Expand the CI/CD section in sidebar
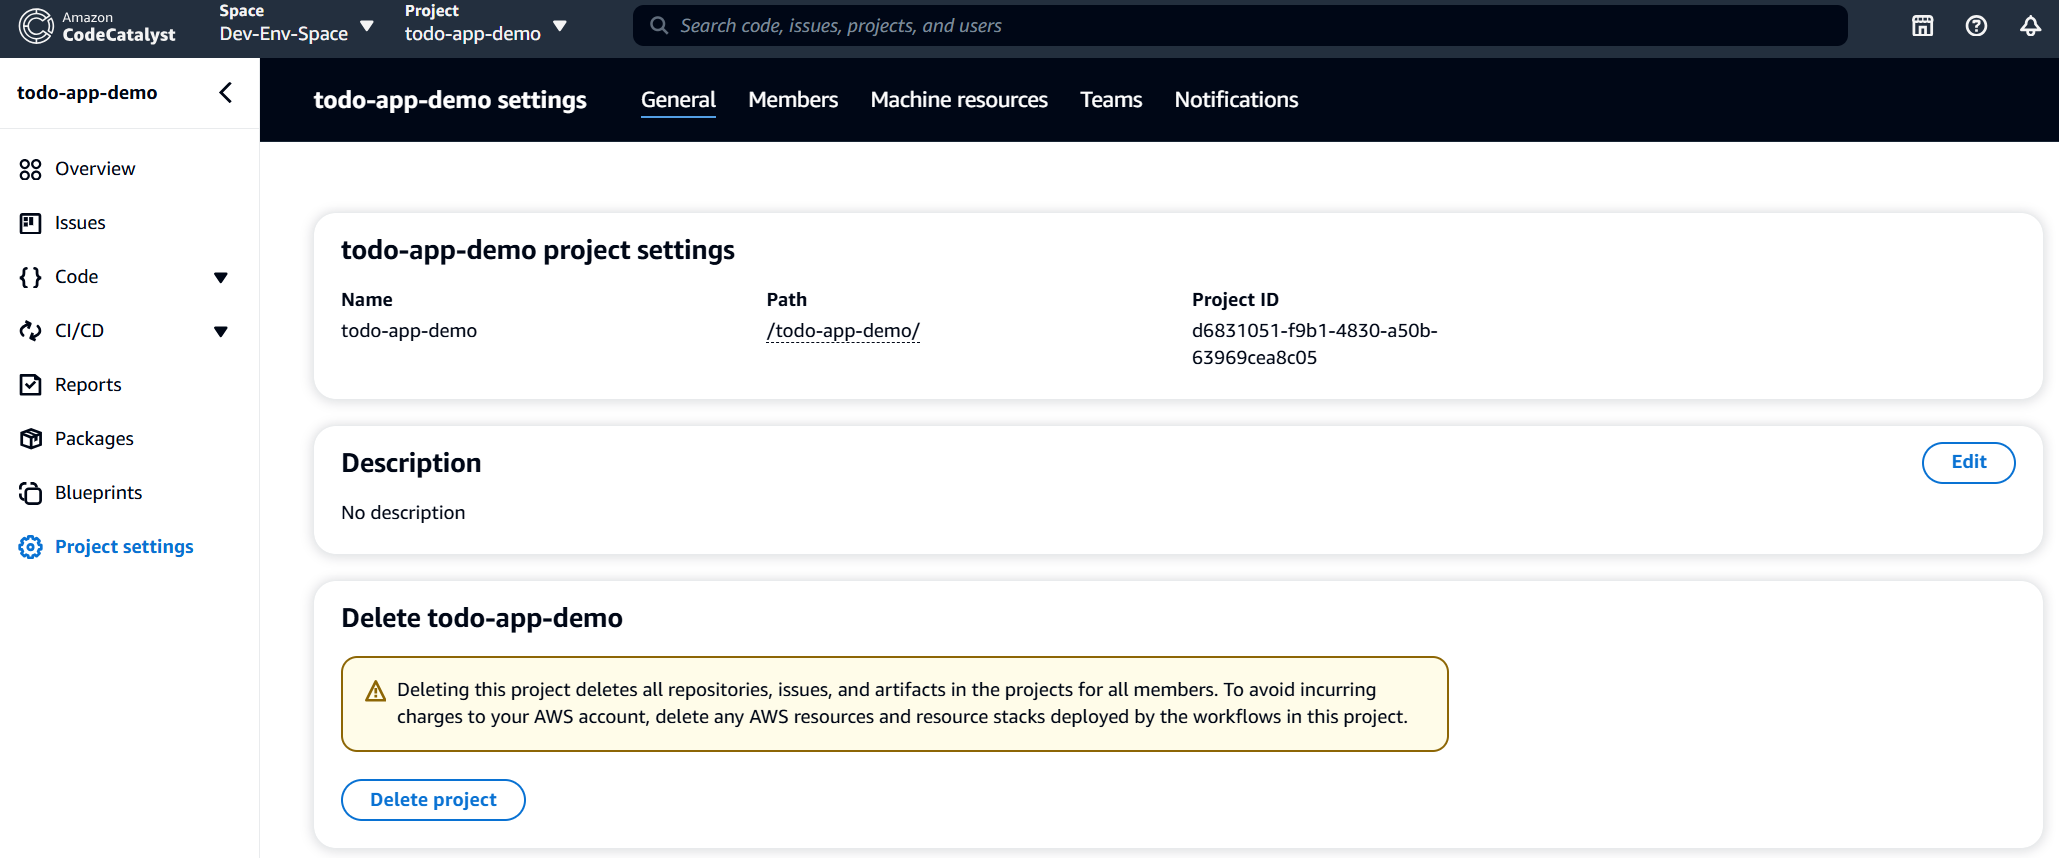The height and width of the screenshot is (858, 2059). coord(221,331)
